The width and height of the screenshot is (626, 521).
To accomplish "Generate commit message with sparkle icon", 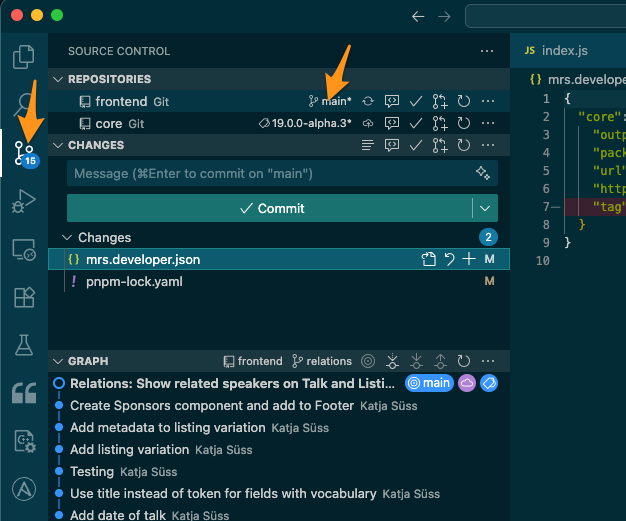I will pos(484,173).
